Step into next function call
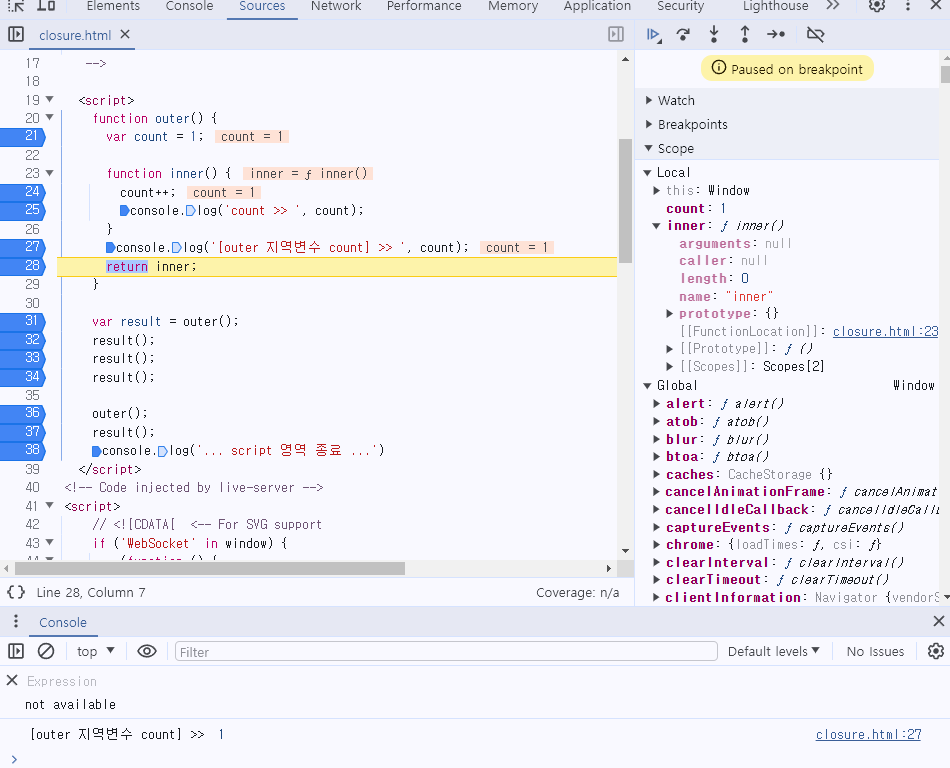Screen dimensions: 950x768 tap(714, 35)
